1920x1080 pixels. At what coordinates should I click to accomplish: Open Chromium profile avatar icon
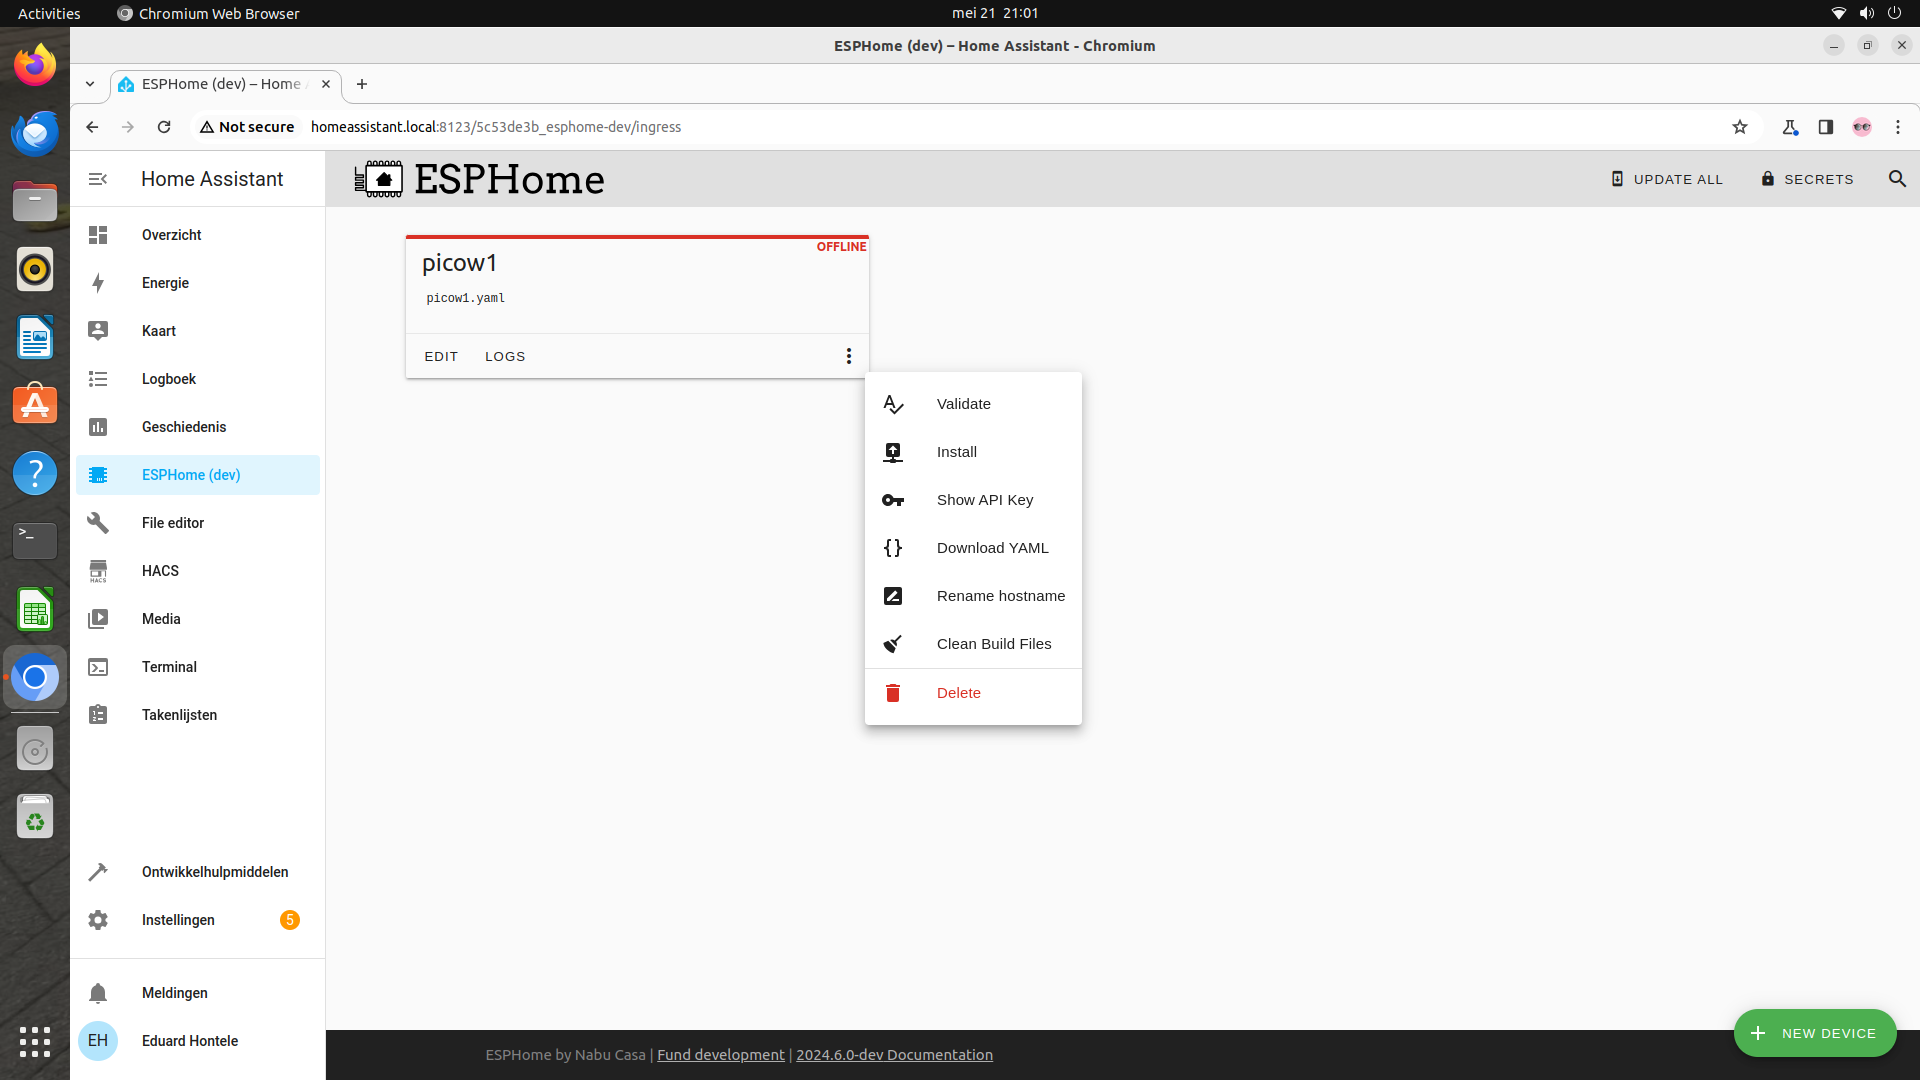click(1862, 127)
